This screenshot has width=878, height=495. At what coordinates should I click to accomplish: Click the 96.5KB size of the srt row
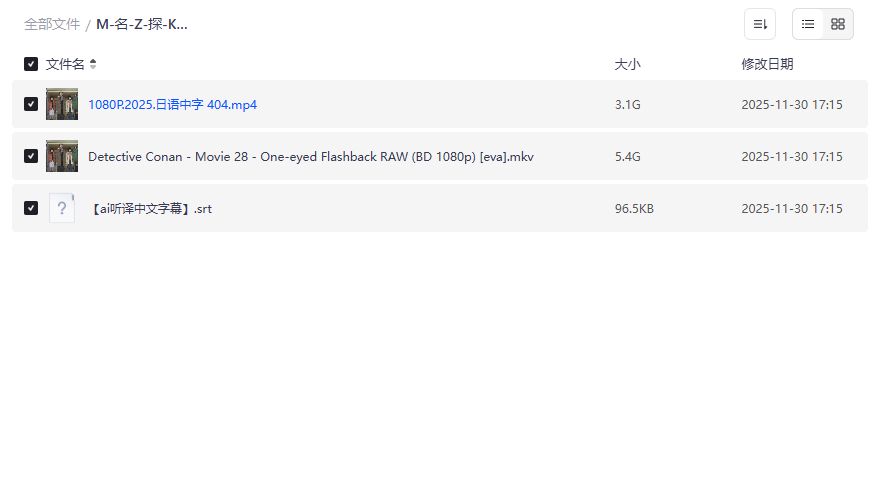634,209
